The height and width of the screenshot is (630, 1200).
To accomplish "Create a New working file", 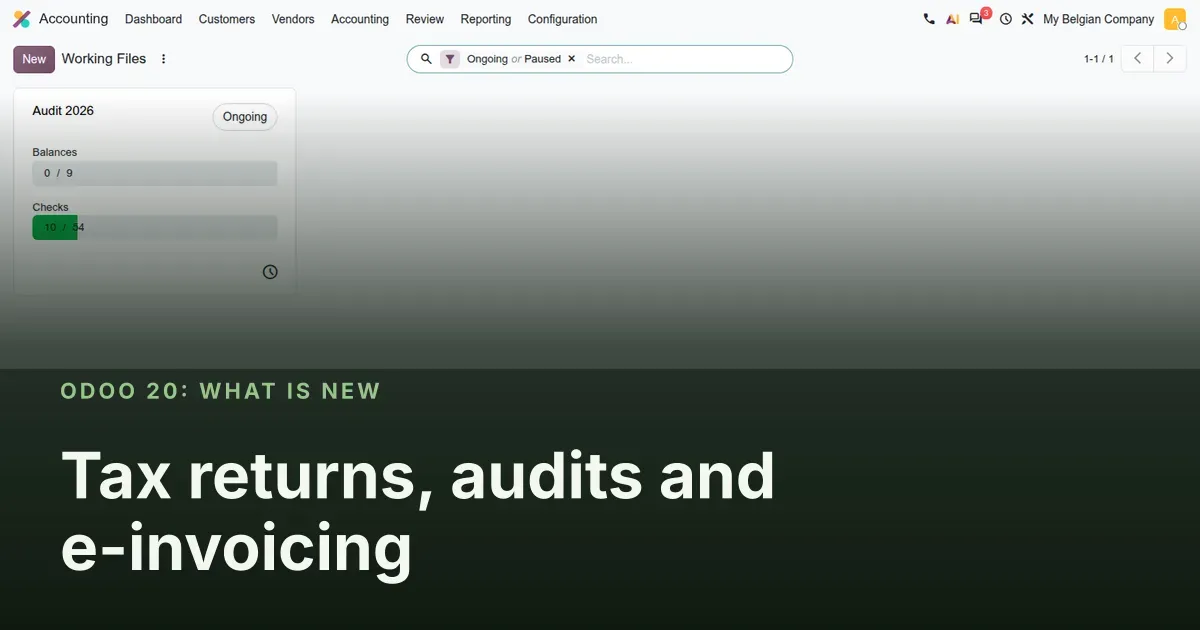I will point(34,59).
